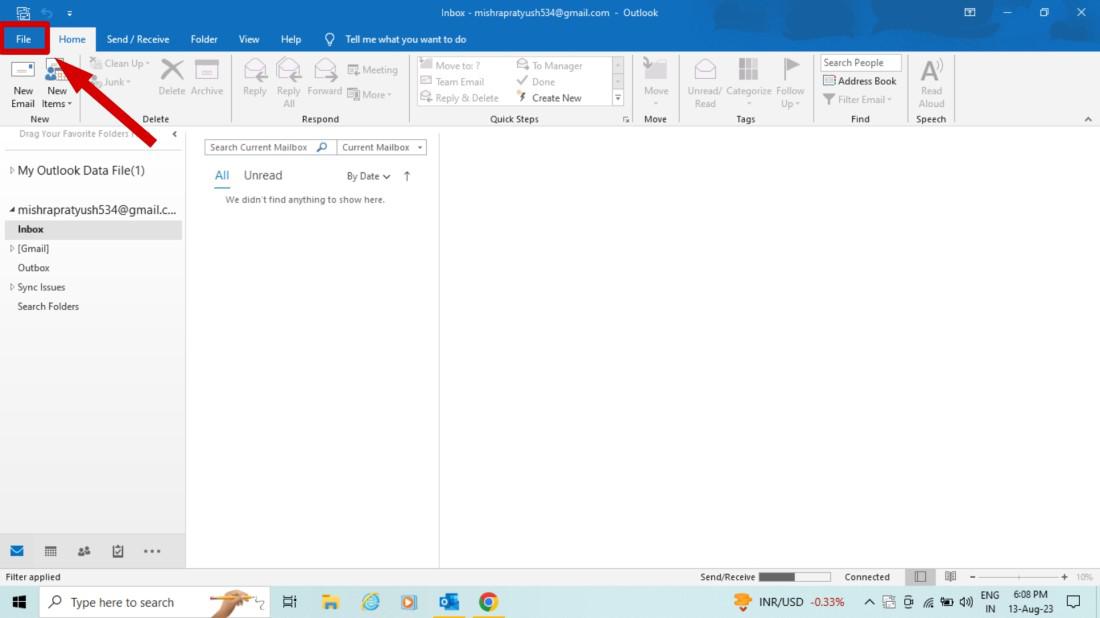Collapse the mishrapratyush534@gmail account tree

click(11, 210)
